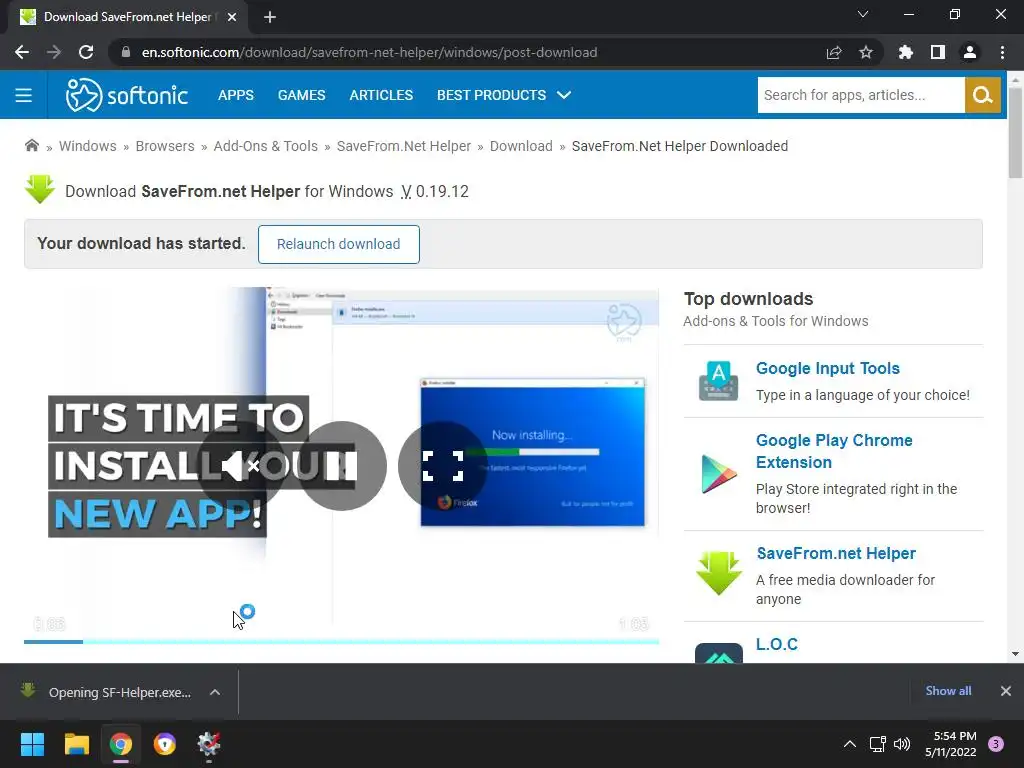This screenshot has width=1024, height=768.
Task: Toggle the Chrome side panel icon
Action: click(938, 52)
